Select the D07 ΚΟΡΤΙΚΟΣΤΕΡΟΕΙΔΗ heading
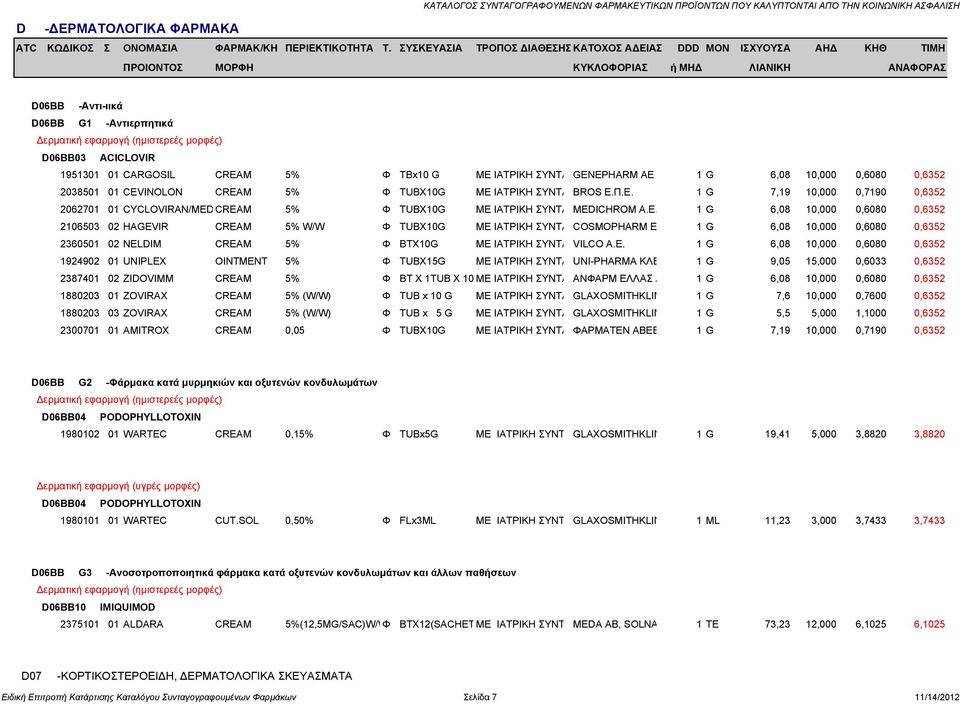Viewport: 960px width, 704px height. point(187,676)
